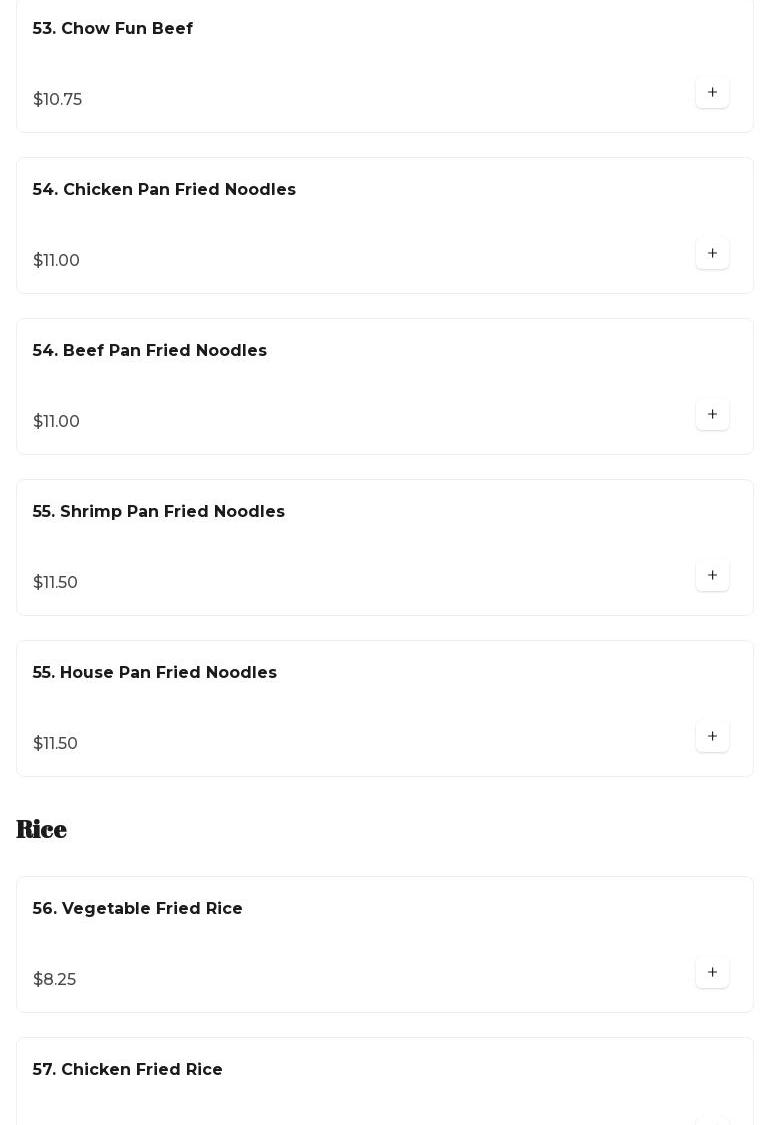This screenshot has height=1125, width=770.
Task: Add Shrimp Pan Fried Noodles to cart
Action: point(712,576)
